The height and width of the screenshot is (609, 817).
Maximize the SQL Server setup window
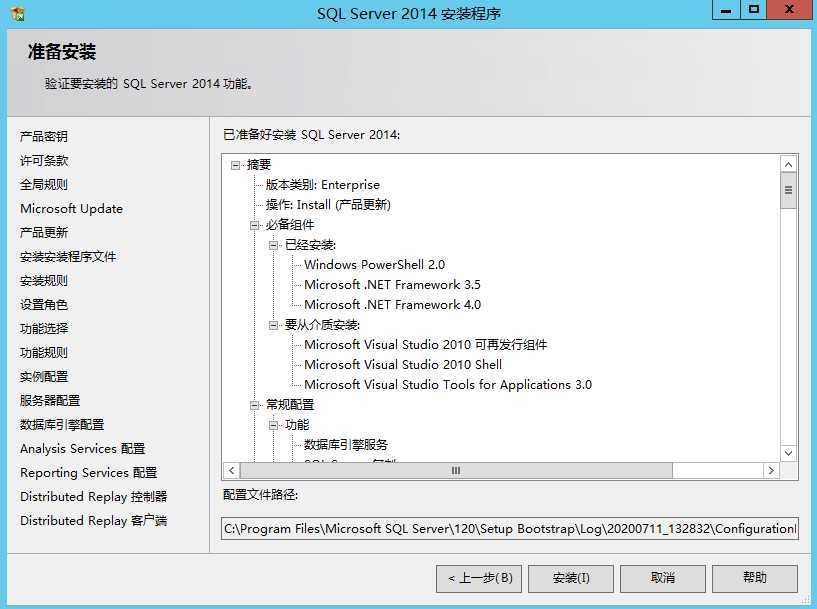tap(753, 10)
